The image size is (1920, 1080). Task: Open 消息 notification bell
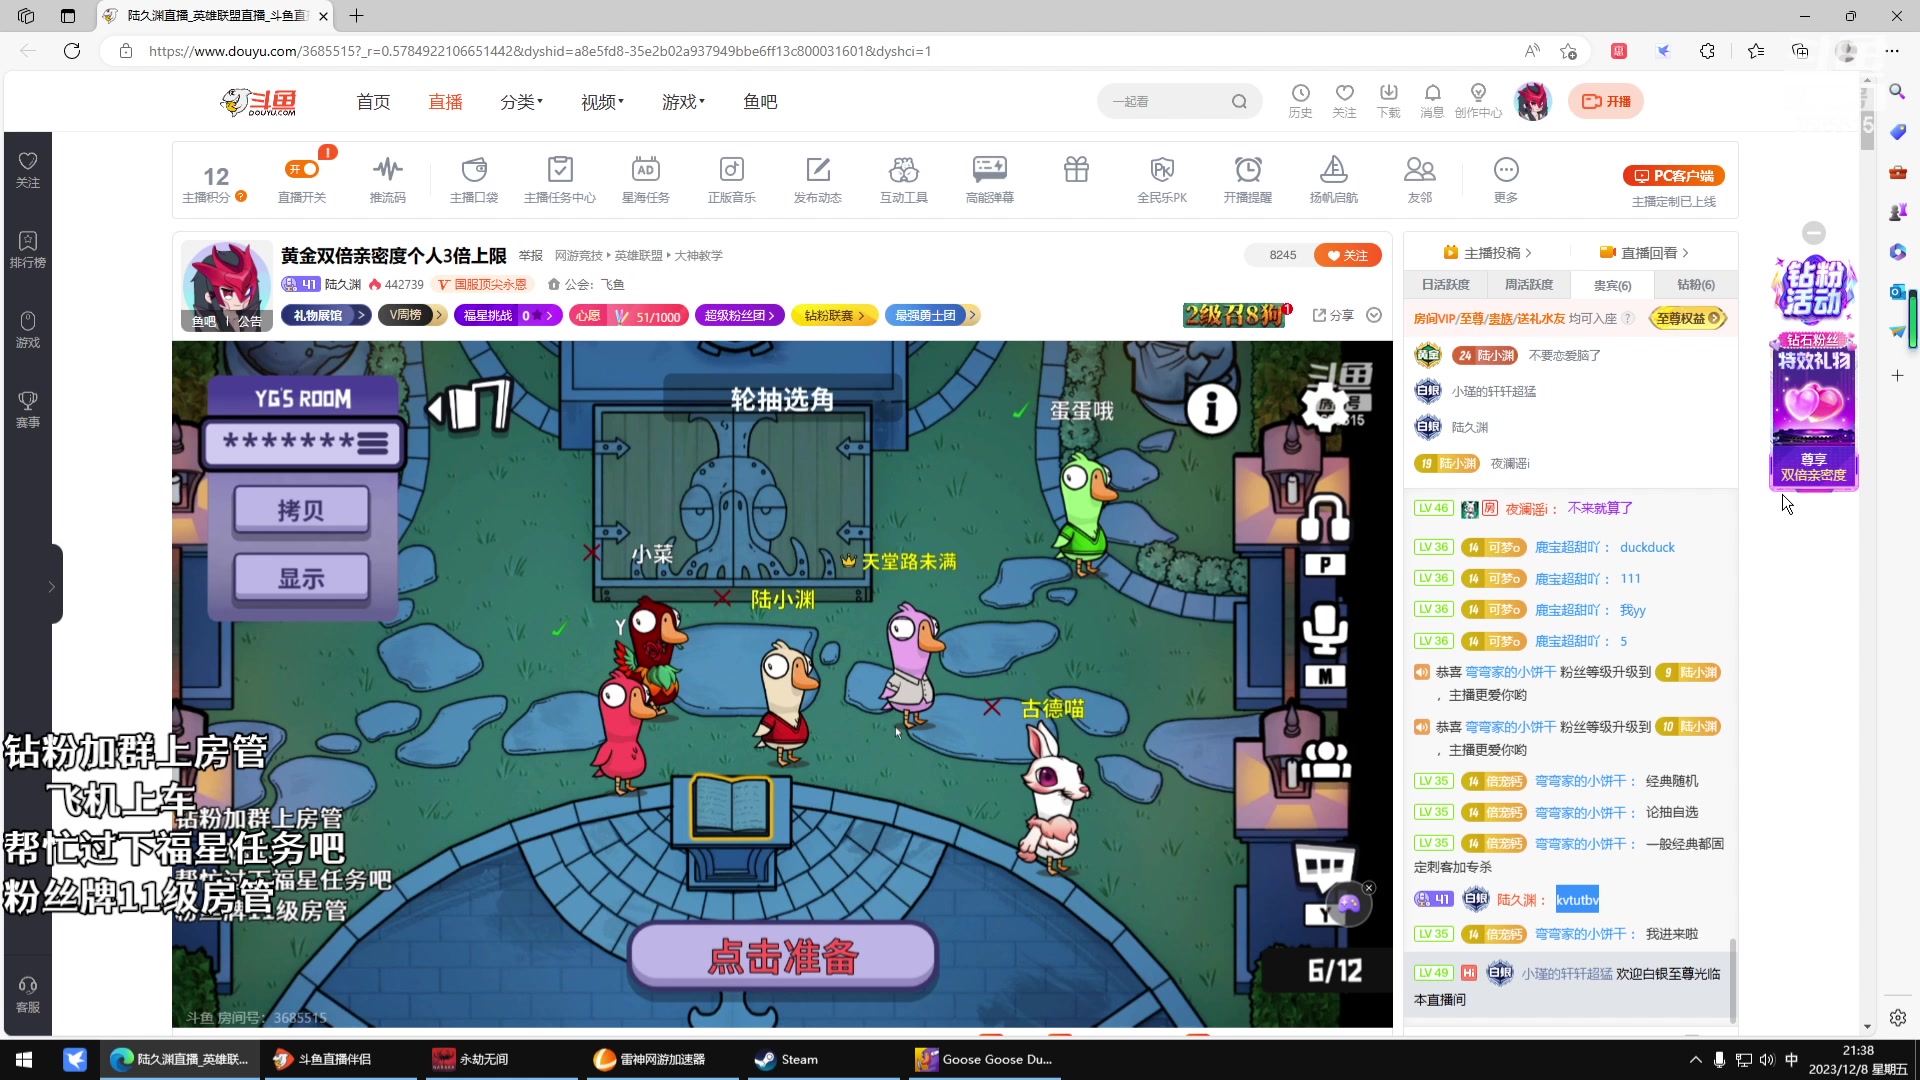pyautogui.click(x=1432, y=101)
